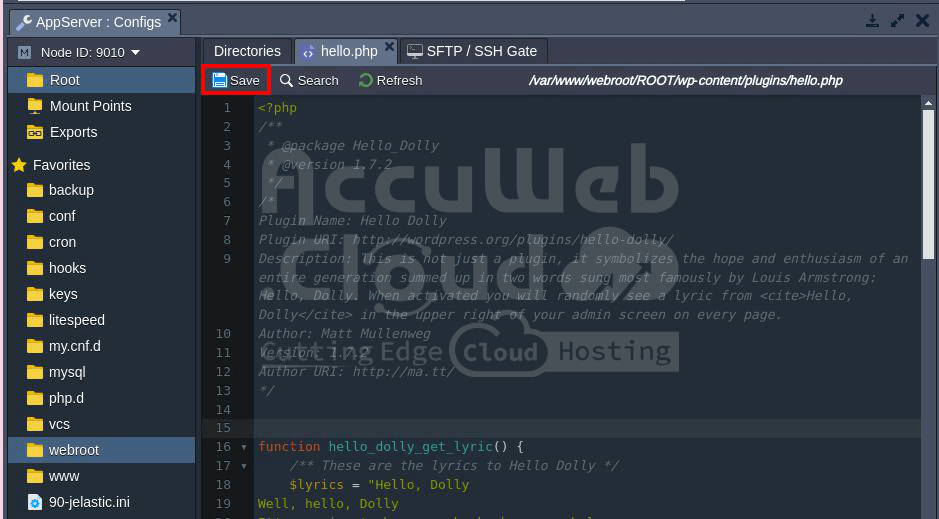Click the Save floppy disk icon
The height and width of the screenshot is (519, 939).
(219, 80)
